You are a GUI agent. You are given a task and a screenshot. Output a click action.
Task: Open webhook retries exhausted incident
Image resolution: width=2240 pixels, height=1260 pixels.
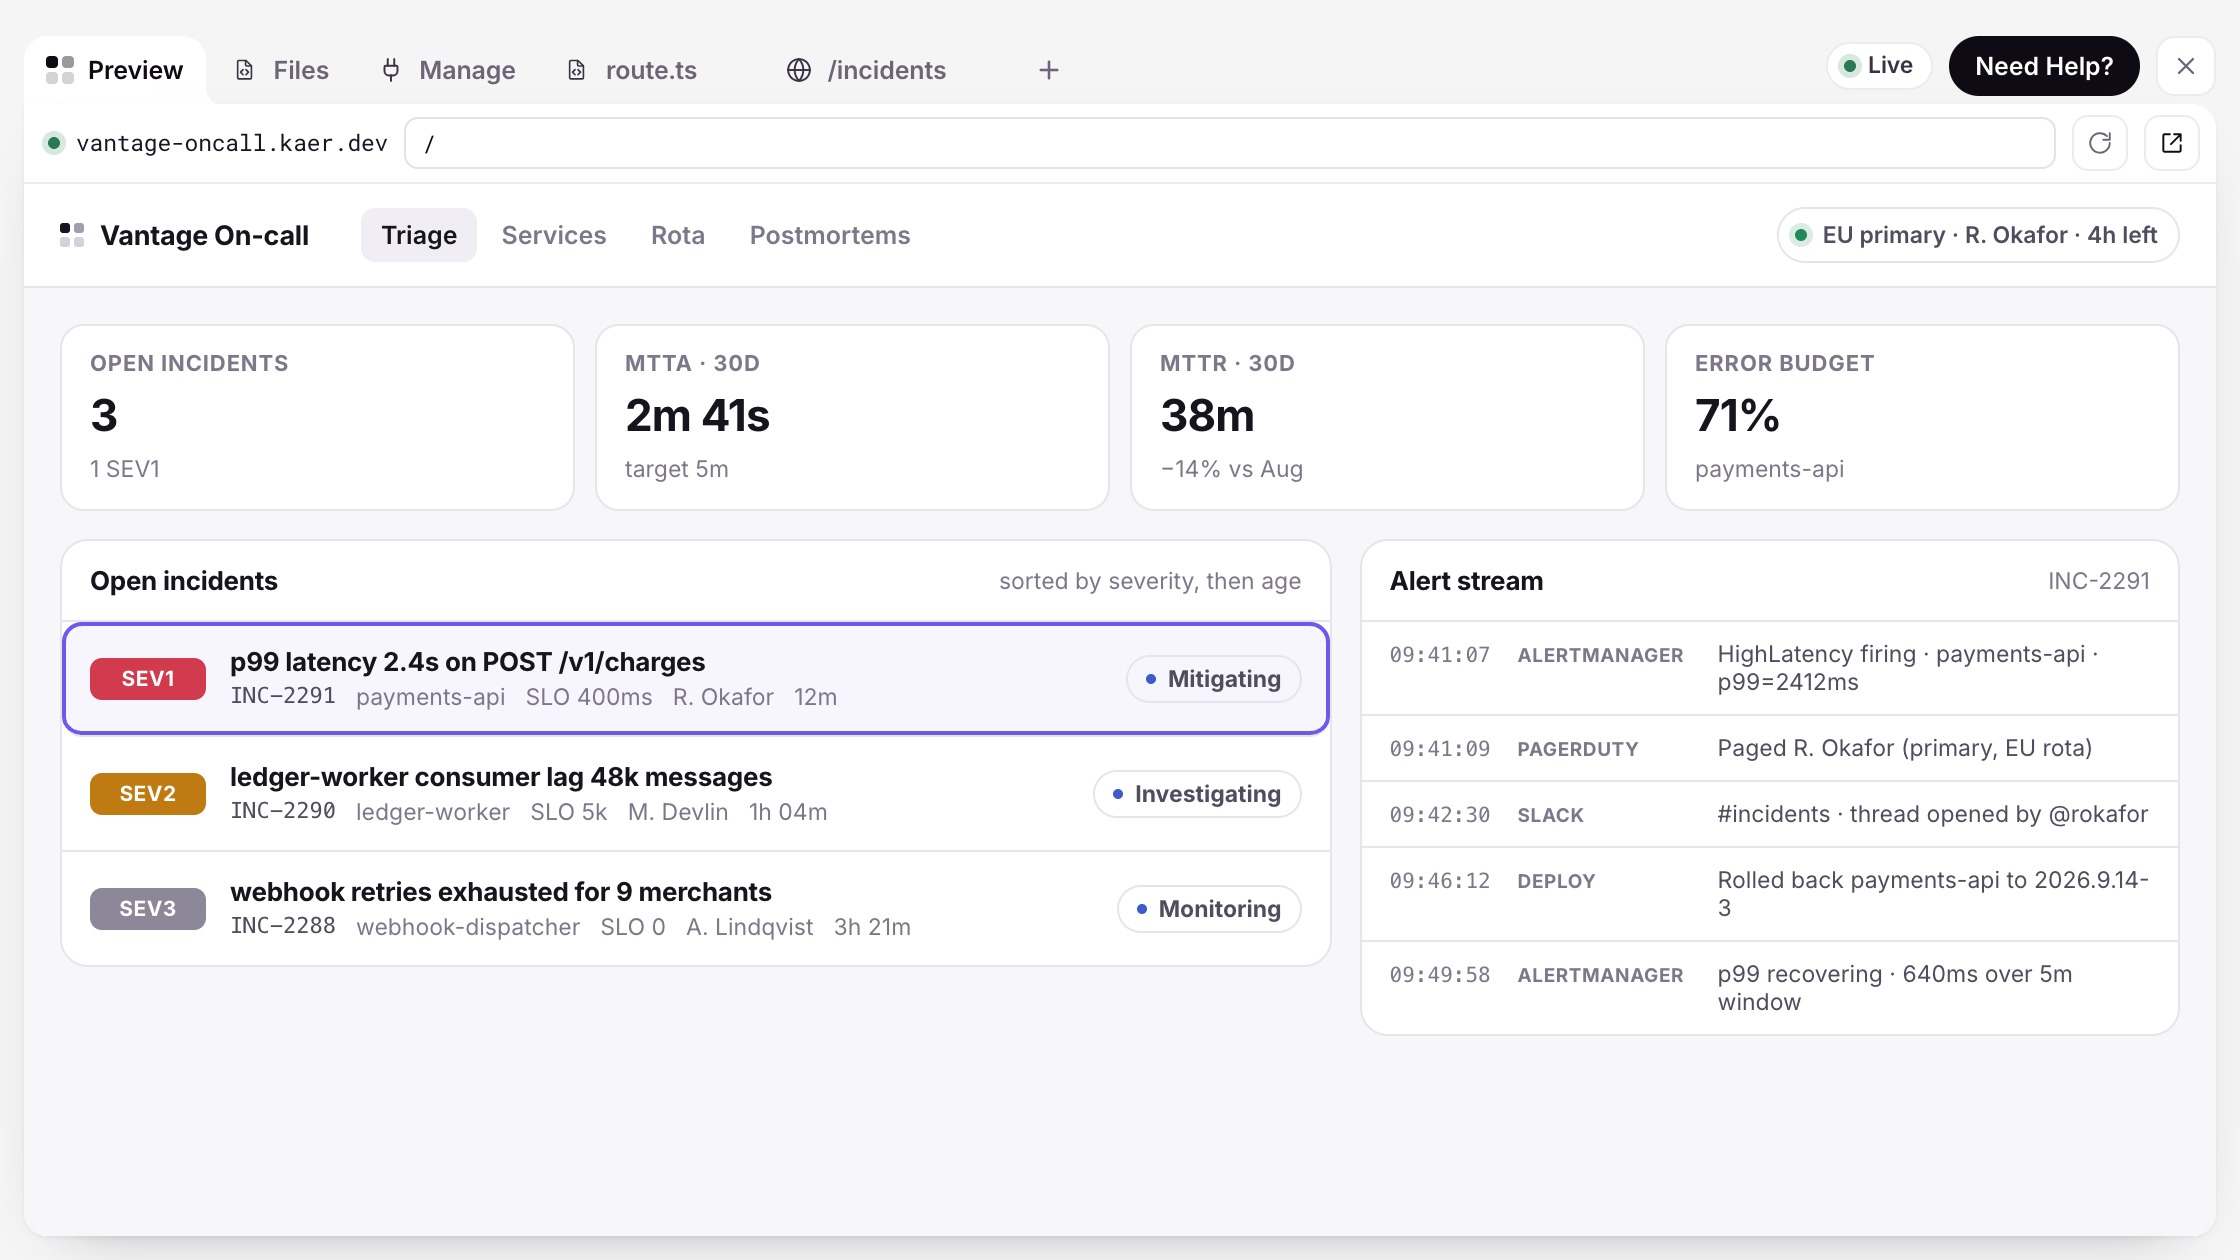[696, 909]
